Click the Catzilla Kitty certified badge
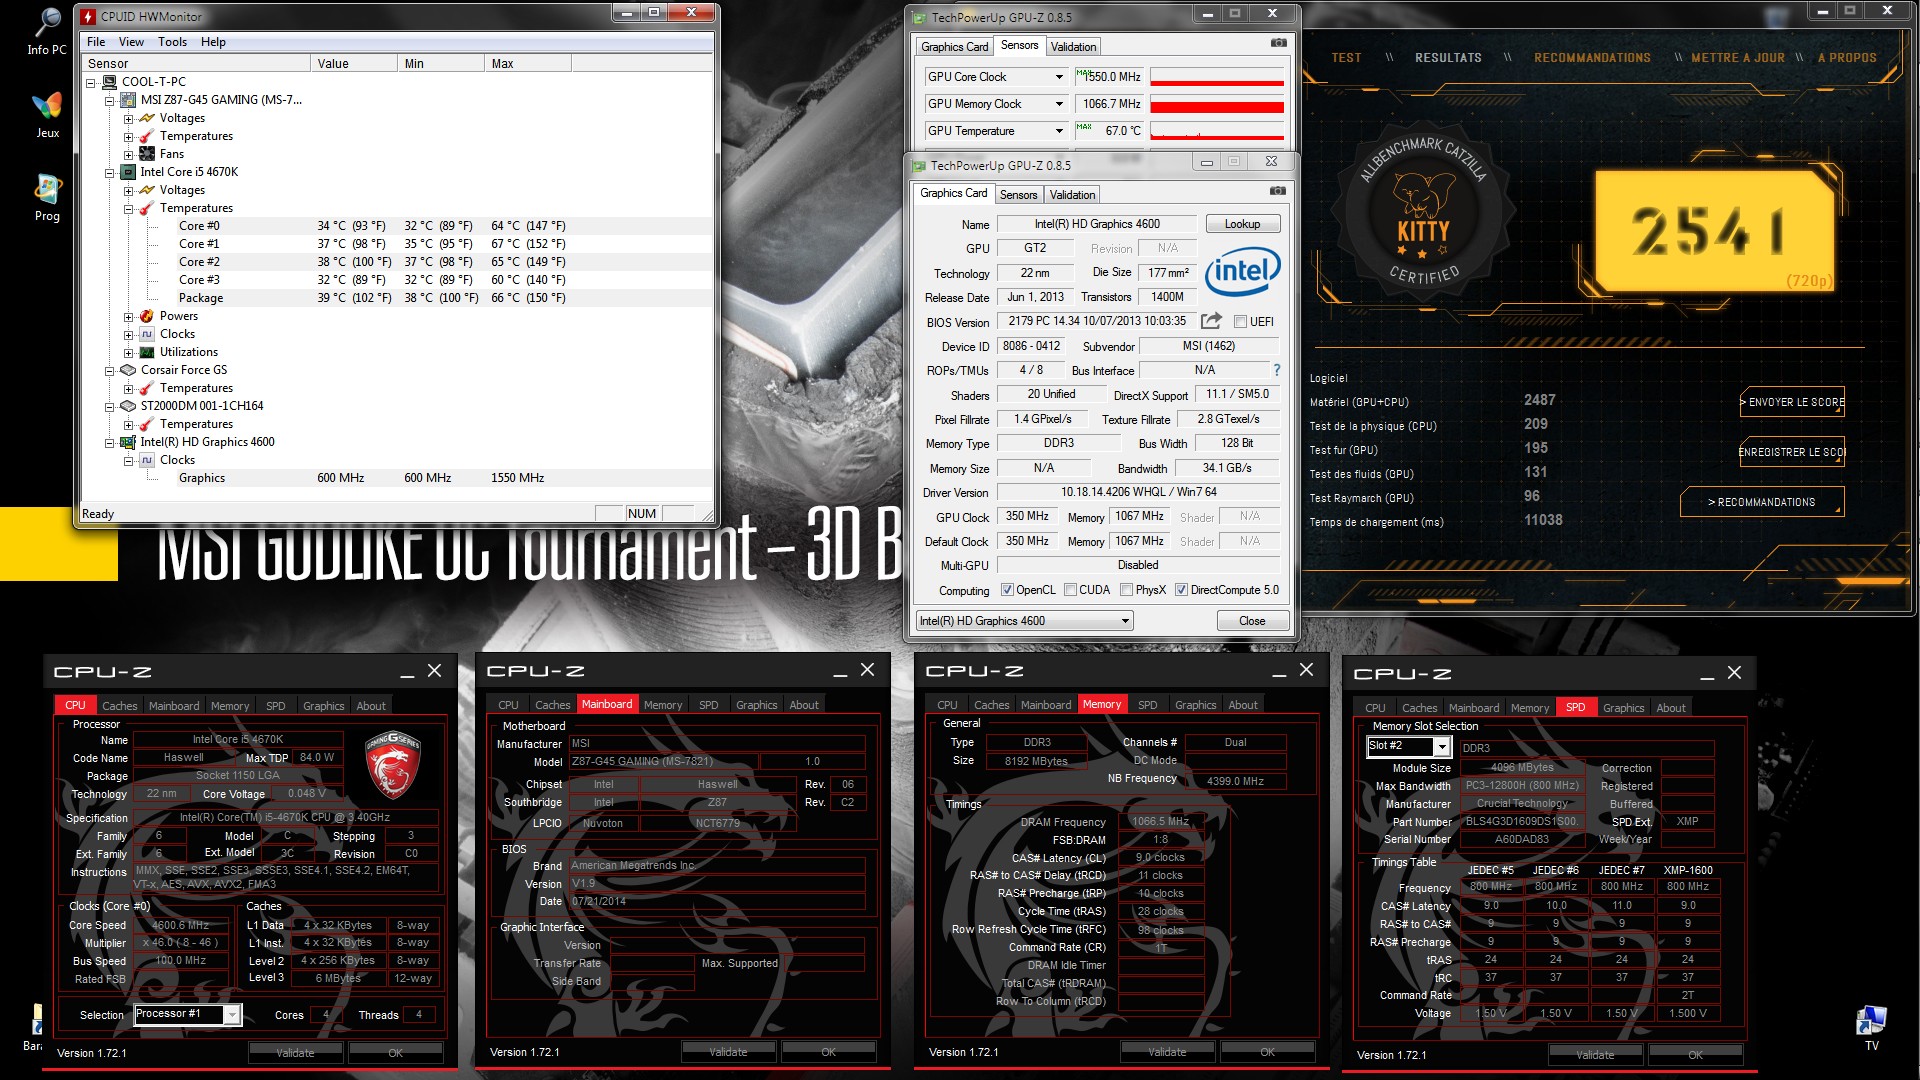The image size is (1920, 1080). (x=1422, y=212)
